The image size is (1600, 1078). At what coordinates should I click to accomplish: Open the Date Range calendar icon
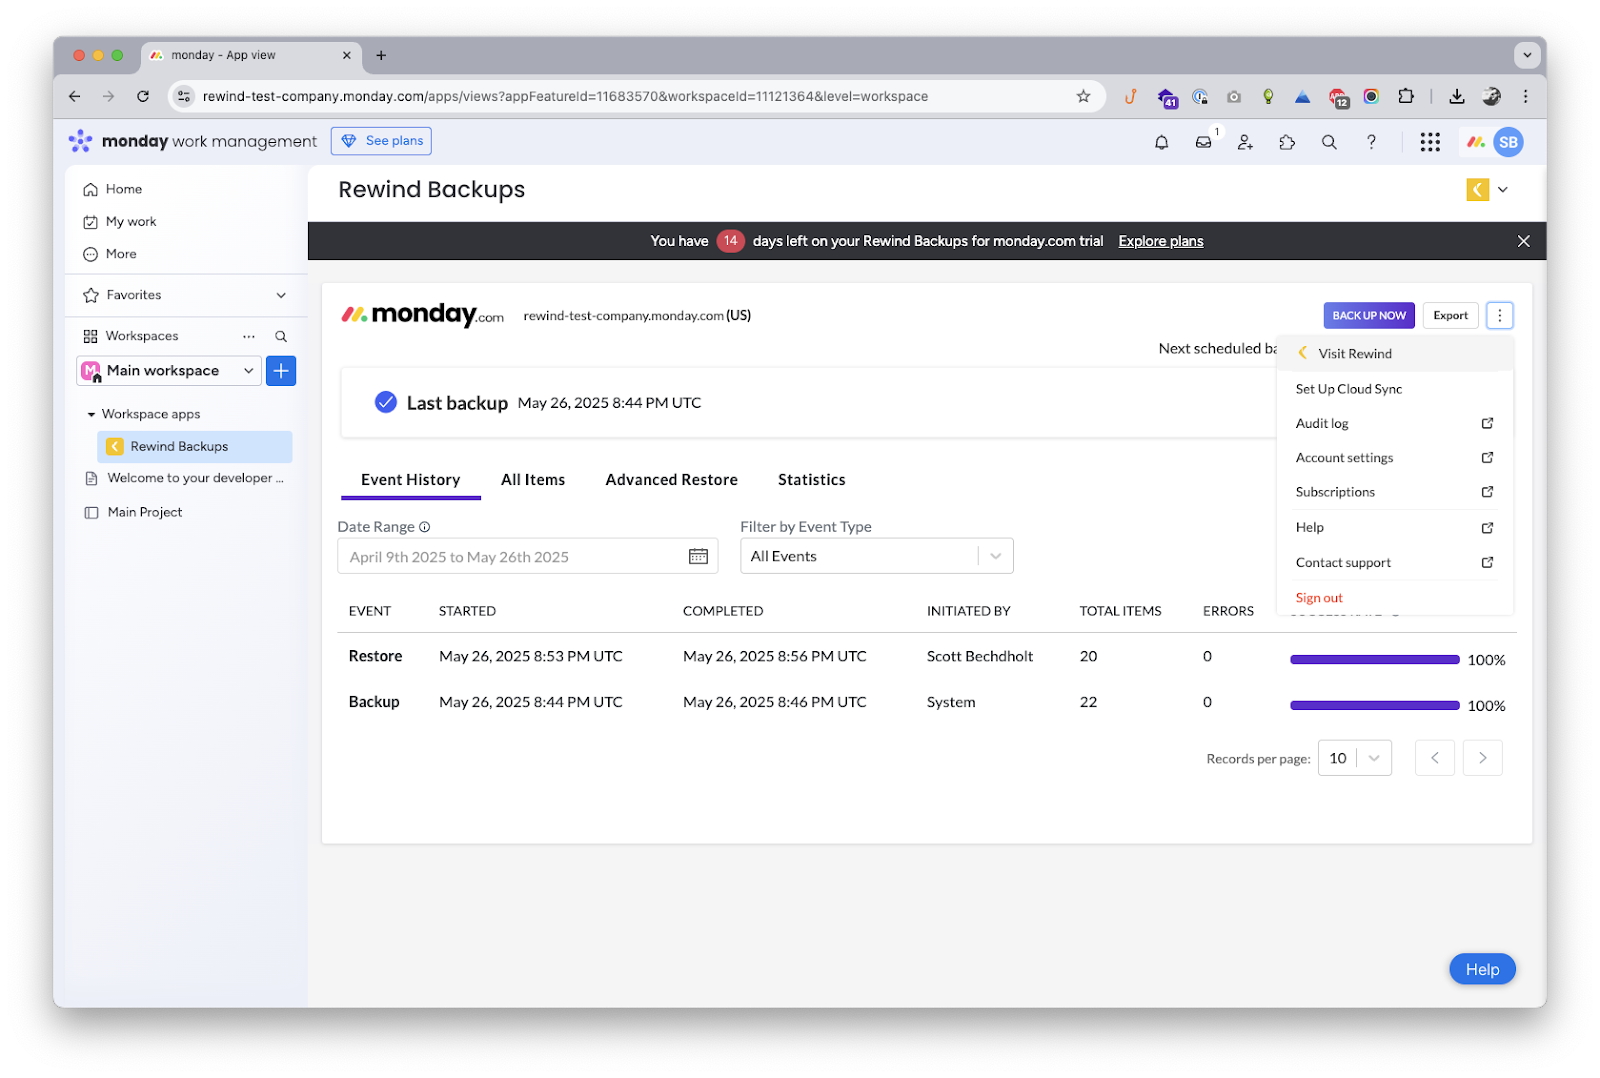tap(698, 557)
